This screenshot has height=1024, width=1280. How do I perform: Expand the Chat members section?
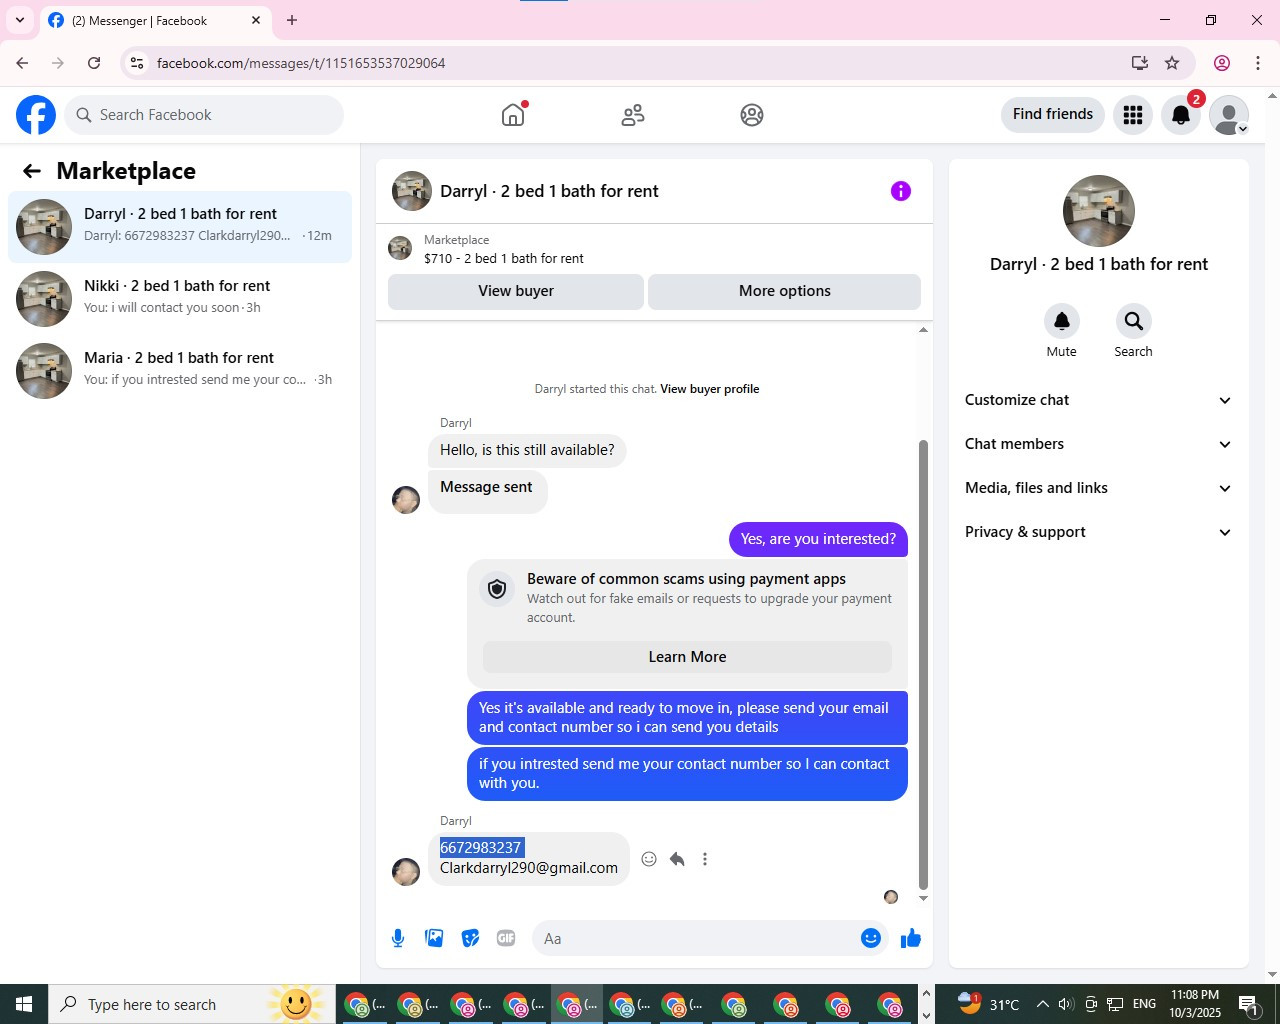[x=1098, y=444]
